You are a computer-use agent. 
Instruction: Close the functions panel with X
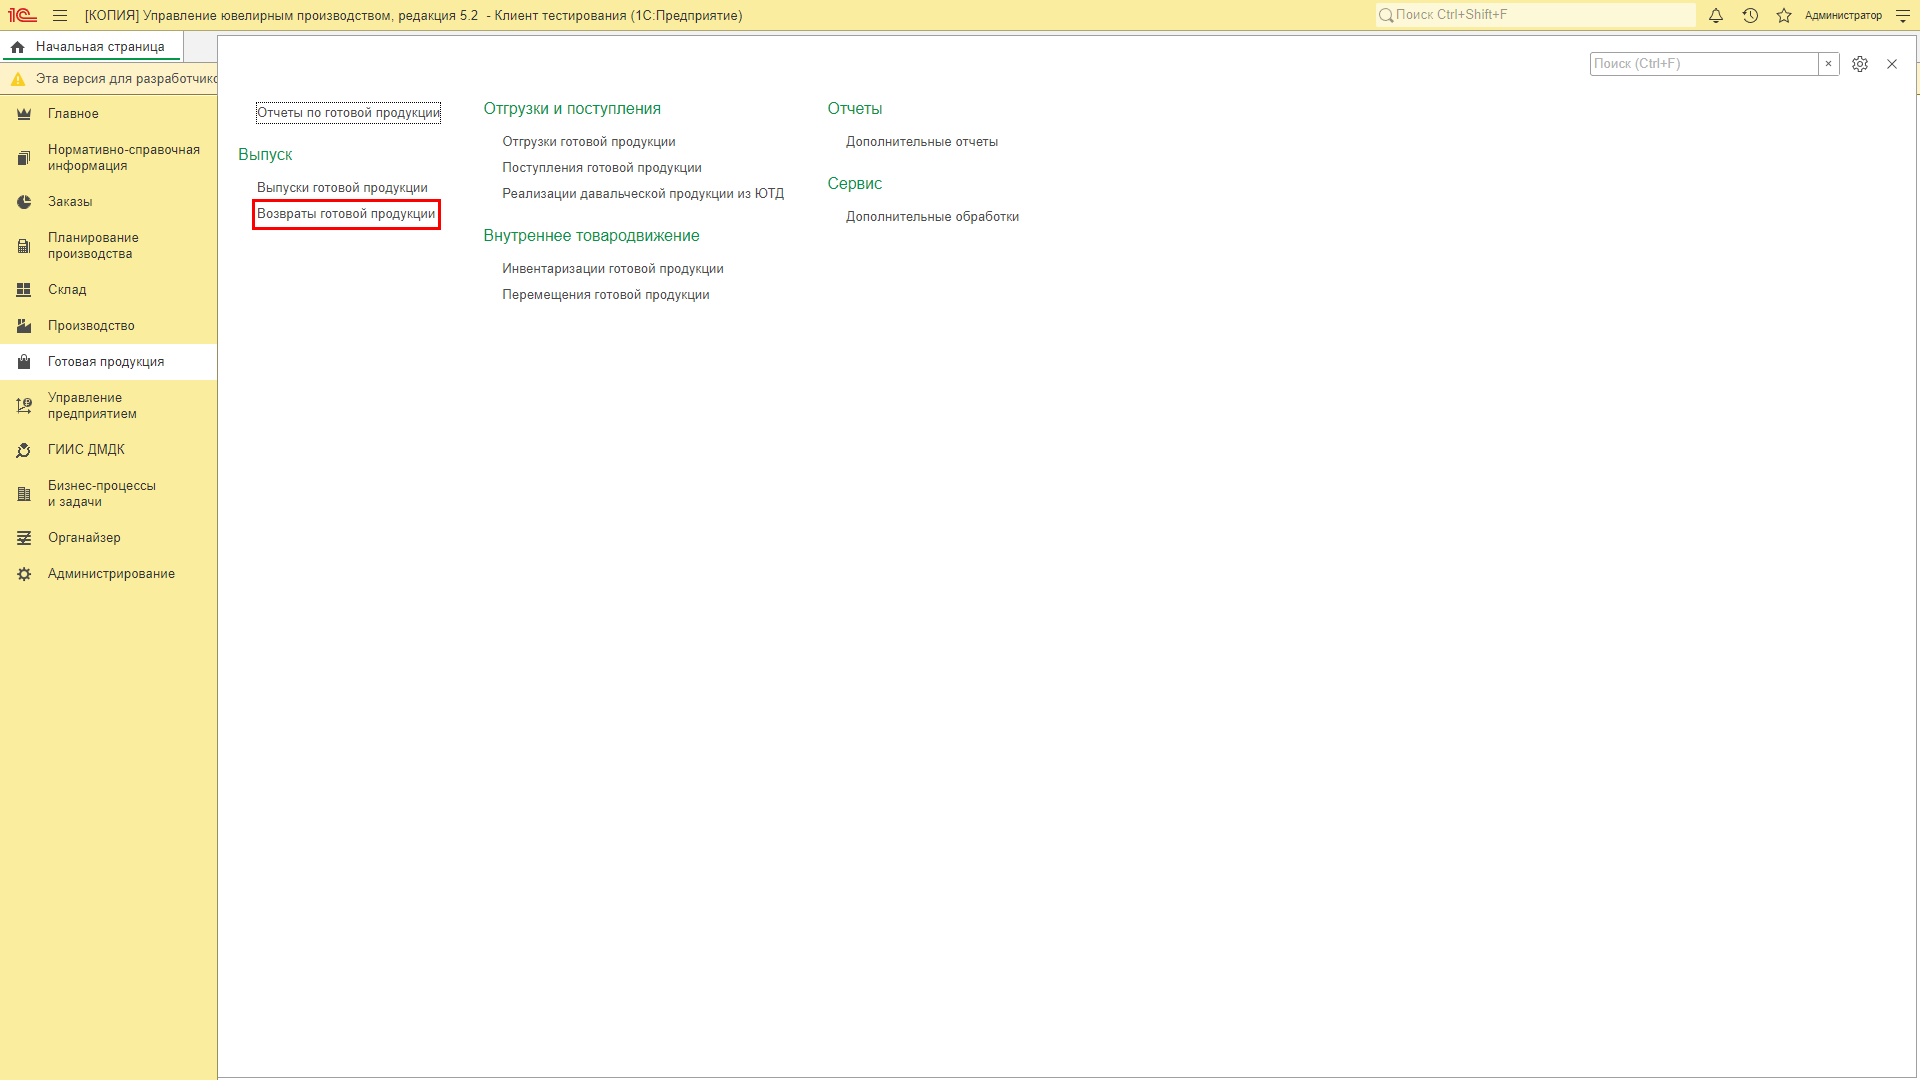click(x=1892, y=64)
